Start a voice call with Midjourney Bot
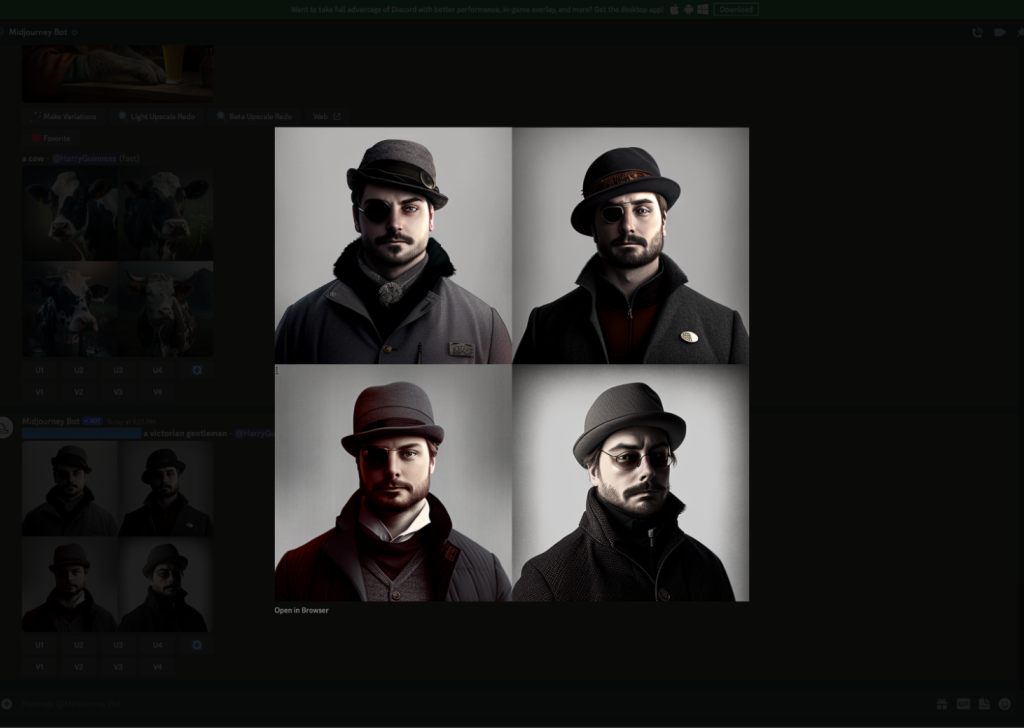Screen dimensions: 1024x728 (977, 33)
